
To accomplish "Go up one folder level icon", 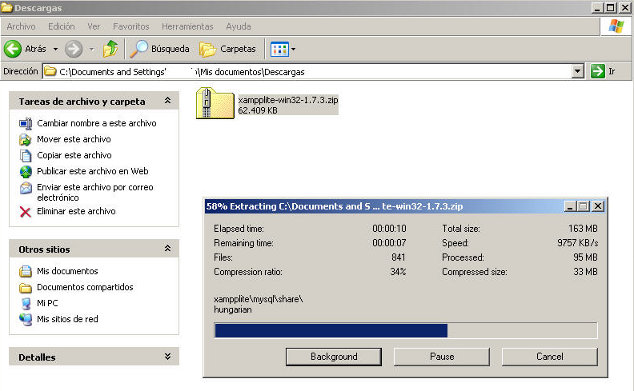I will pos(110,49).
